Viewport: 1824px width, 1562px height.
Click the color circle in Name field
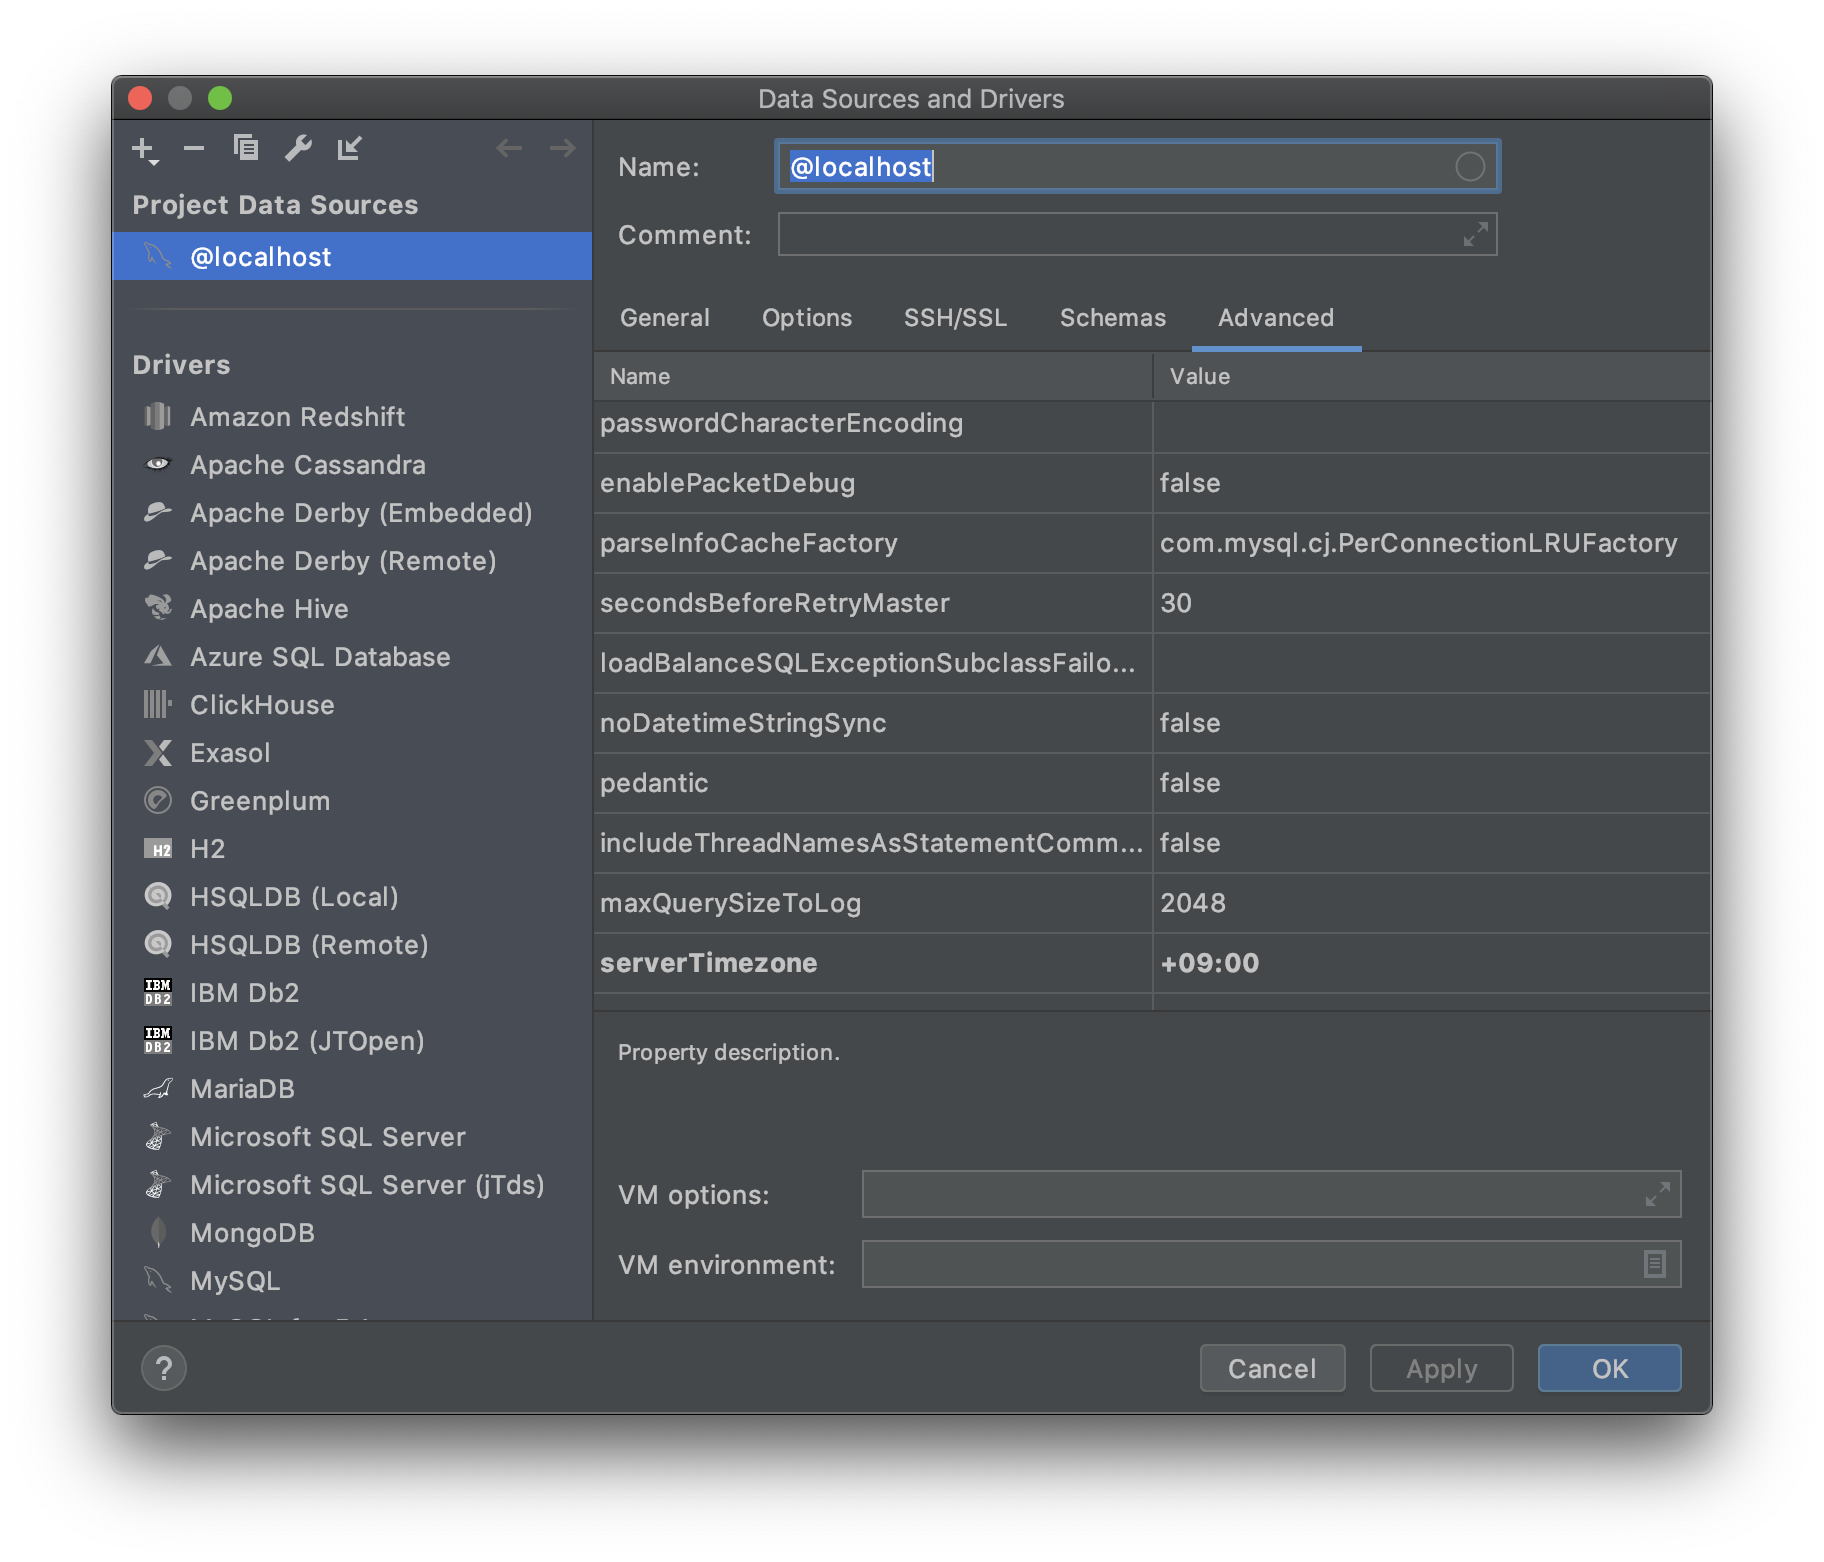(x=1469, y=166)
